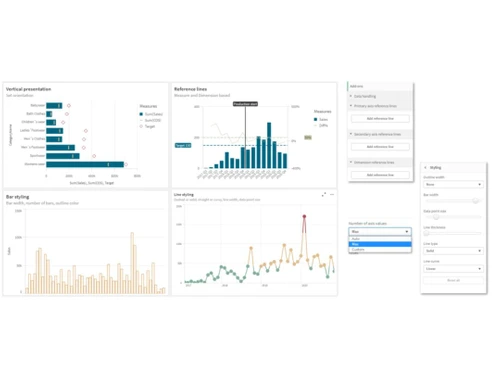Adjust the Data point size slider handle
The width and height of the screenshot is (500, 375).
click(x=436, y=217)
